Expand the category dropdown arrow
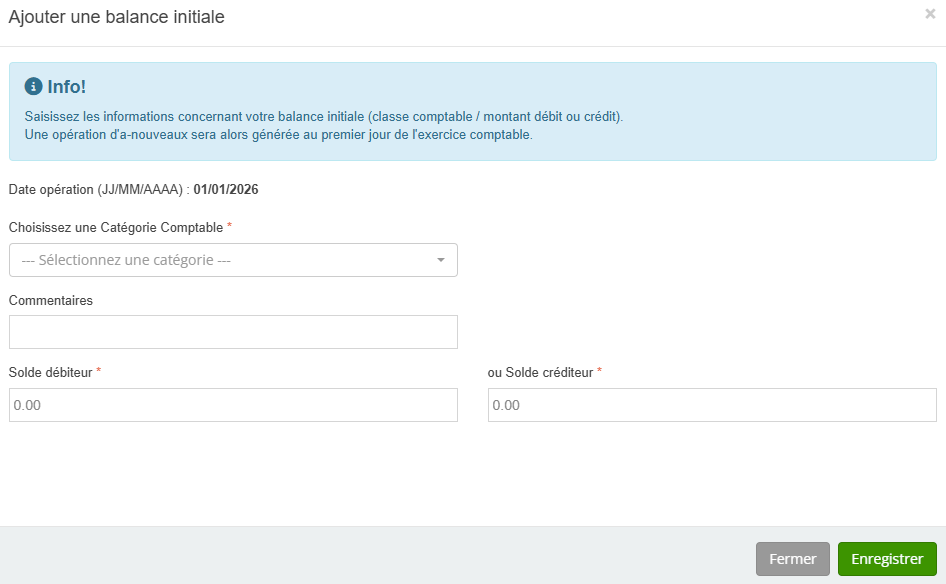This screenshot has width=946, height=584. (441, 260)
